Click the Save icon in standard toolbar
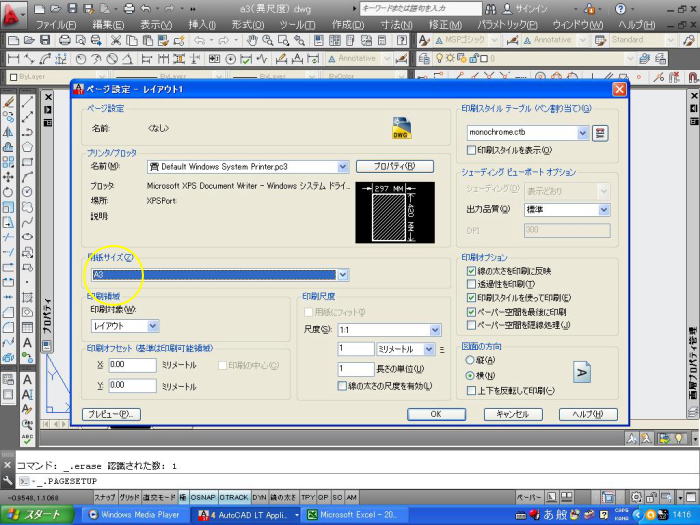The image size is (700, 525). pyautogui.click(x=45, y=41)
